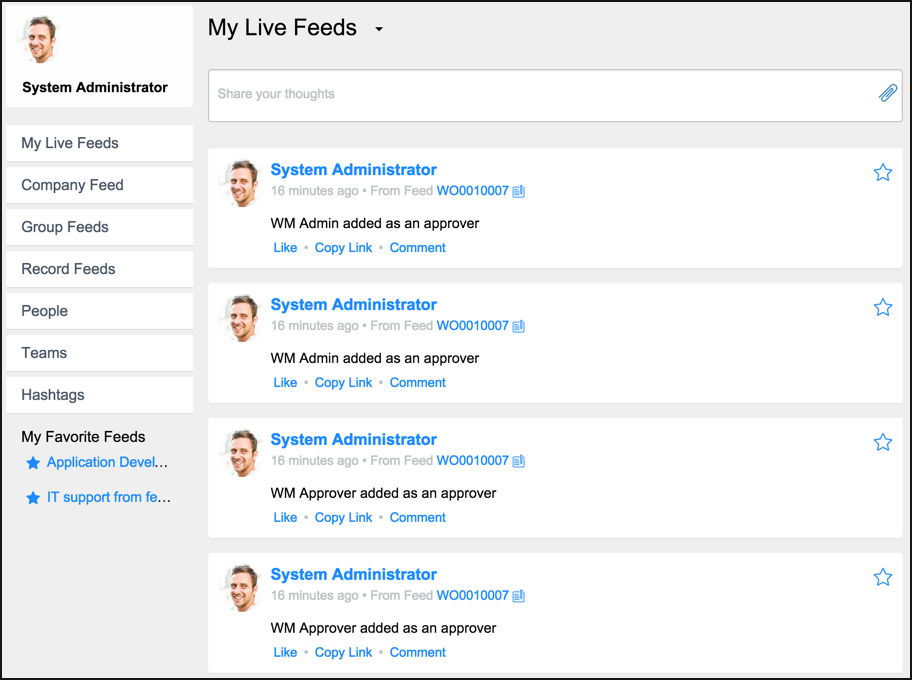Toggle the star on the second post
The height and width of the screenshot is (680, 912).
[x=882, y=307]
